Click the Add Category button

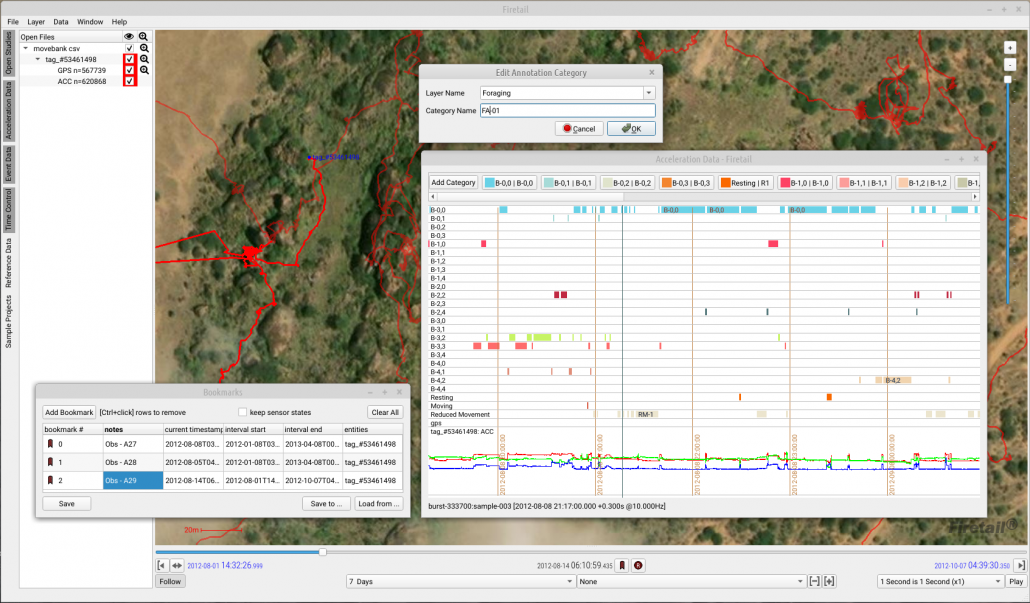point(453,183)
